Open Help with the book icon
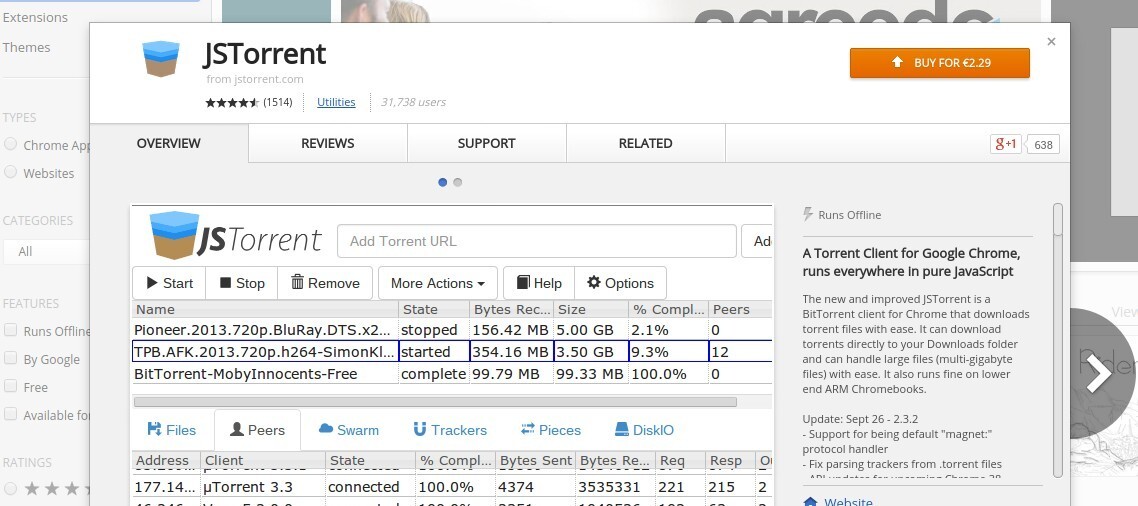 [539, 283]
